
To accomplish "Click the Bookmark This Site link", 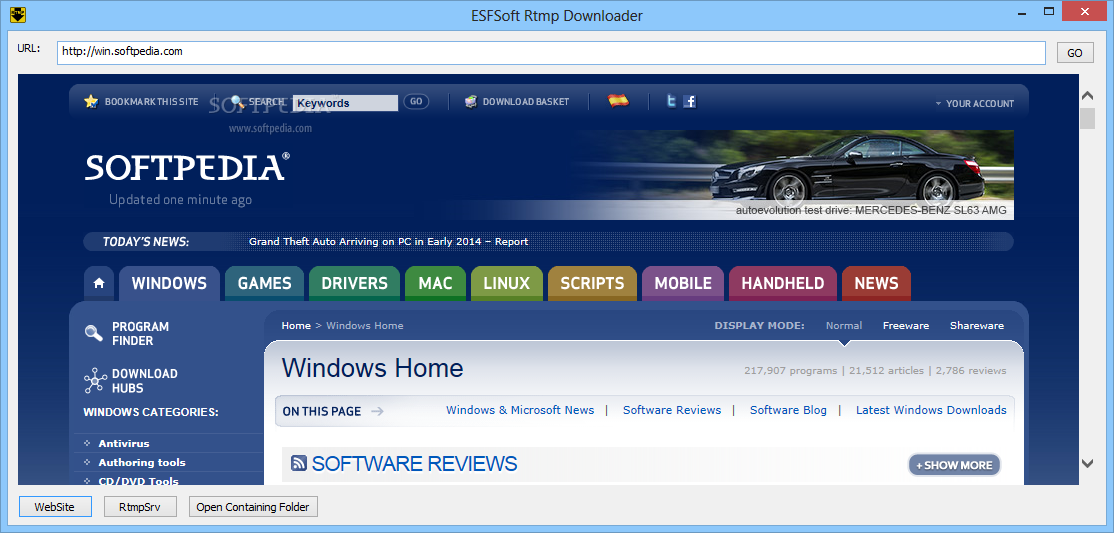I will pyautogui.click(x=151, y=102).
